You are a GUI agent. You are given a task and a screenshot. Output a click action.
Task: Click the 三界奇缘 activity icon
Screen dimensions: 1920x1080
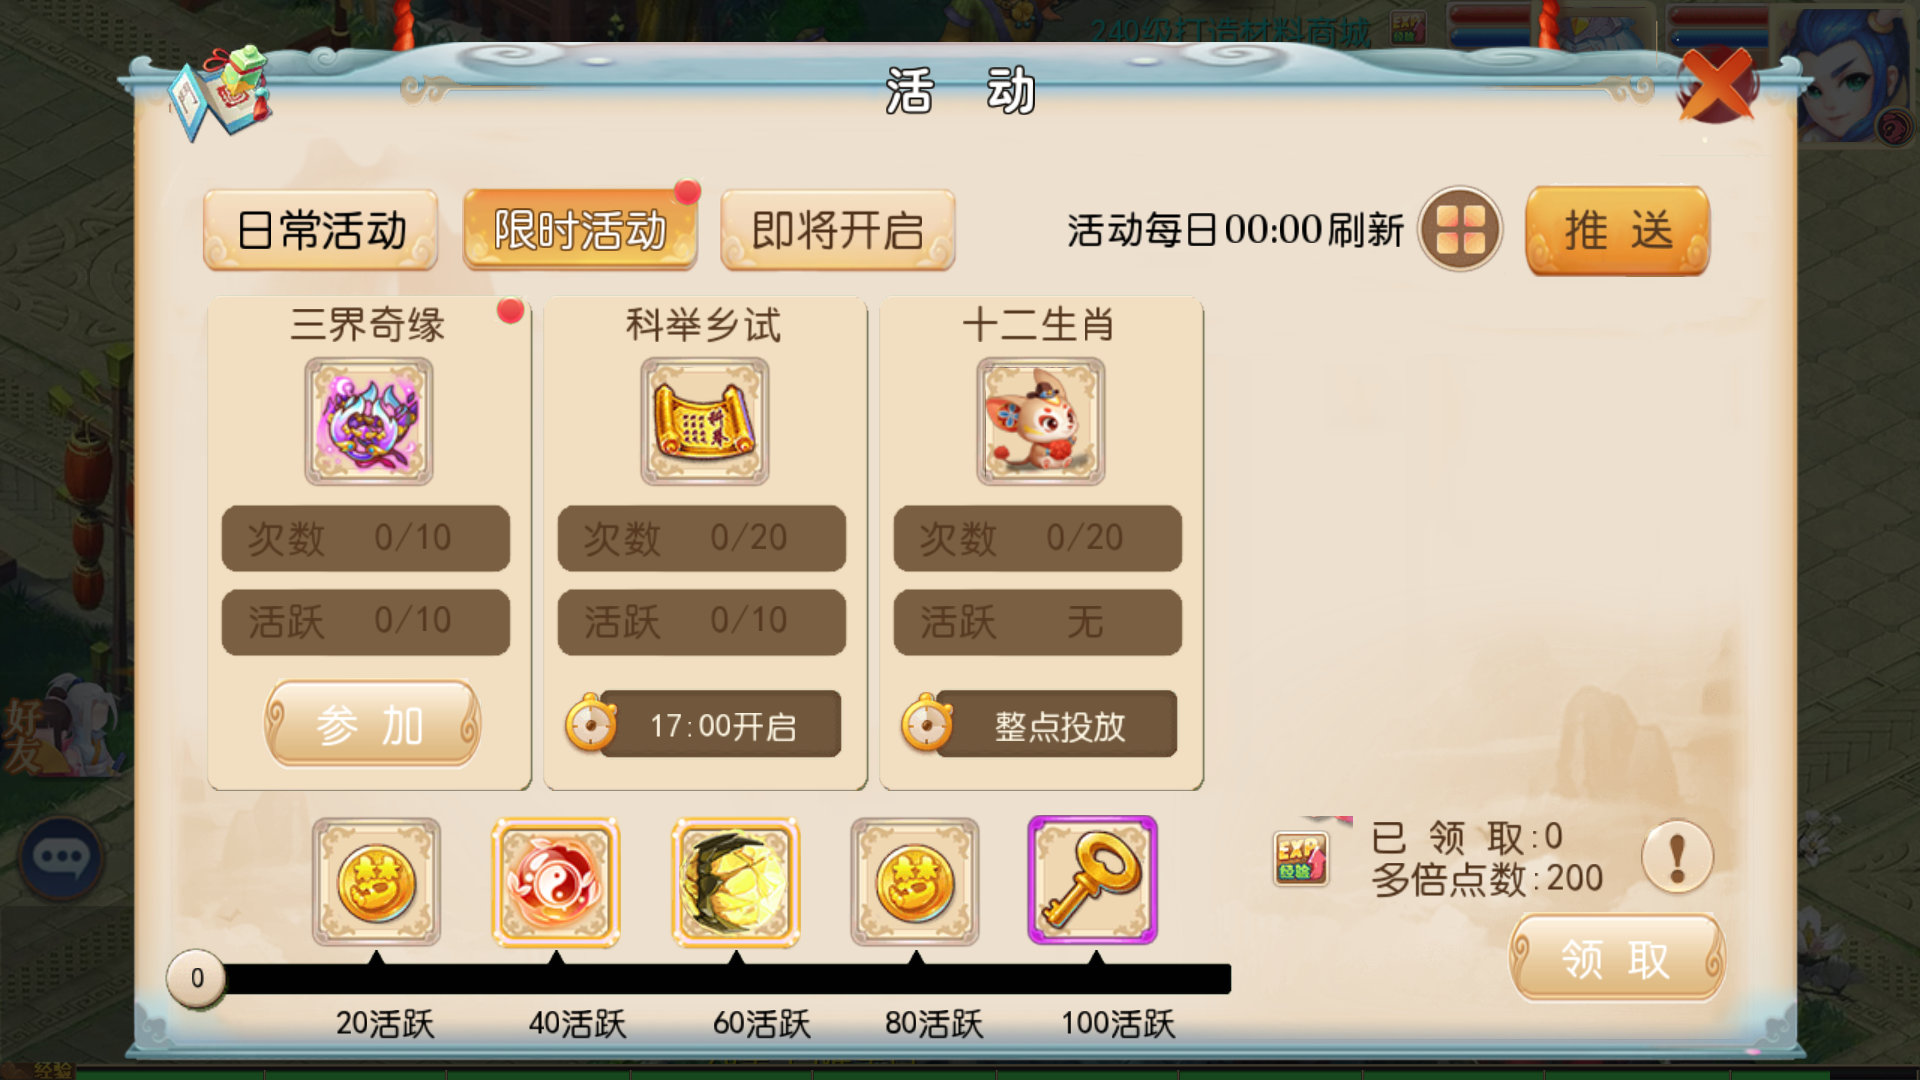(x=369, y=421)
